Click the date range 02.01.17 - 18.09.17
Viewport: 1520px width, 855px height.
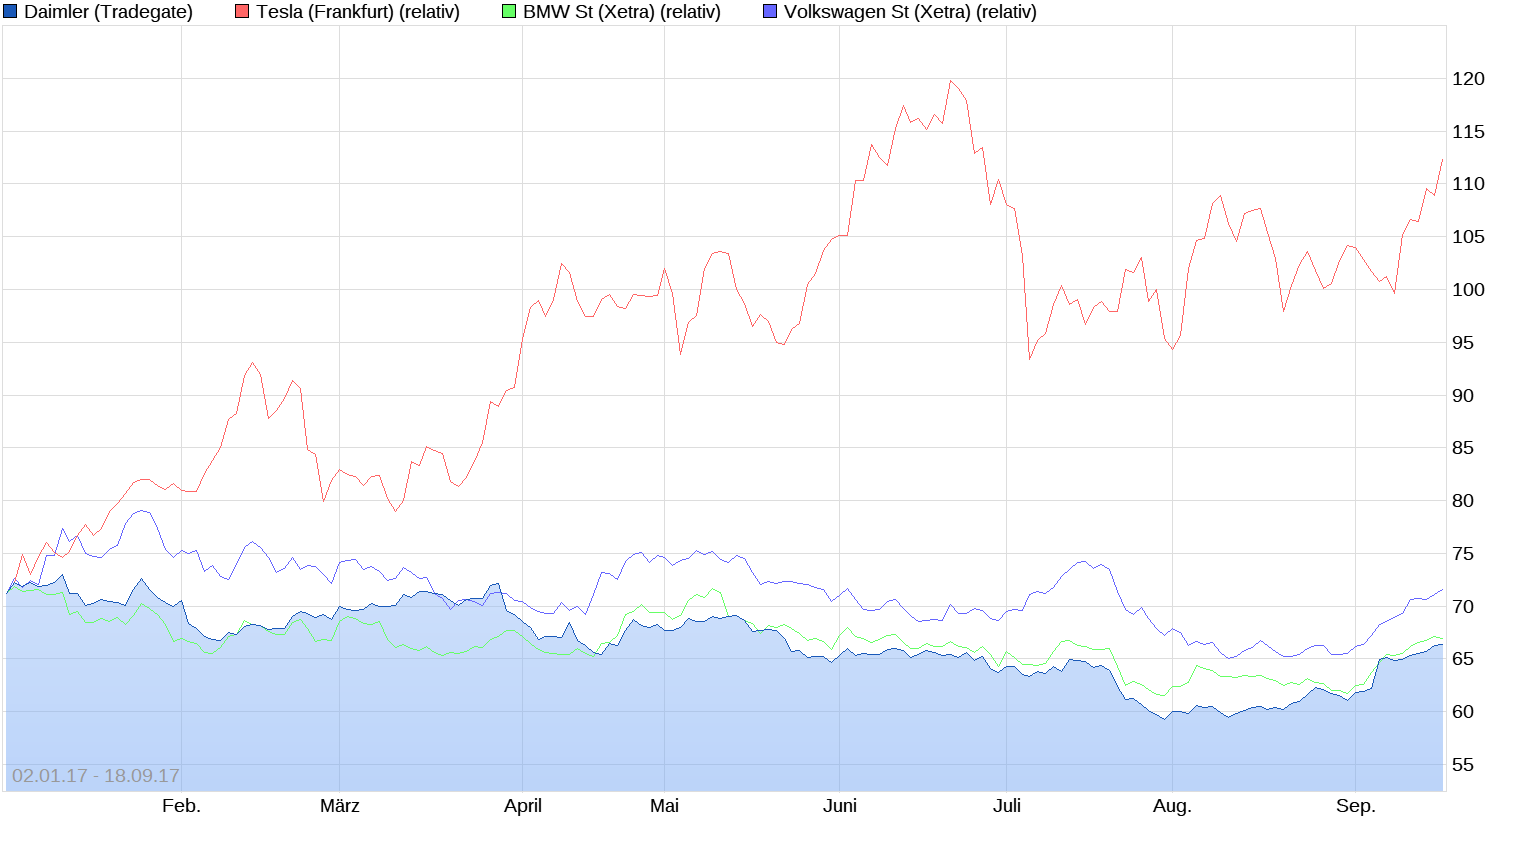click(96, 776)
